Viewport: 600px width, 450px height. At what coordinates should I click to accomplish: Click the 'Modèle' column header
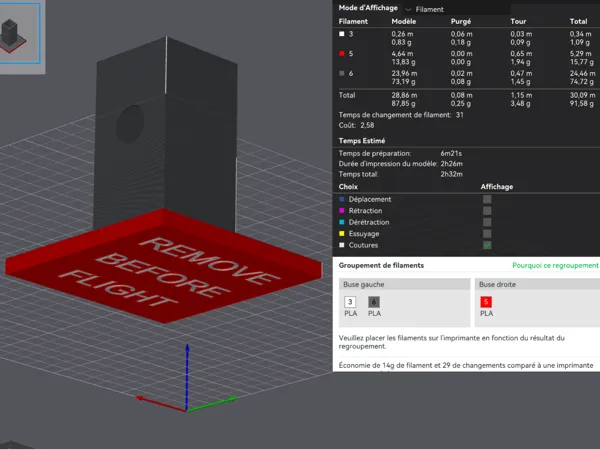click(x=404, y=21)
